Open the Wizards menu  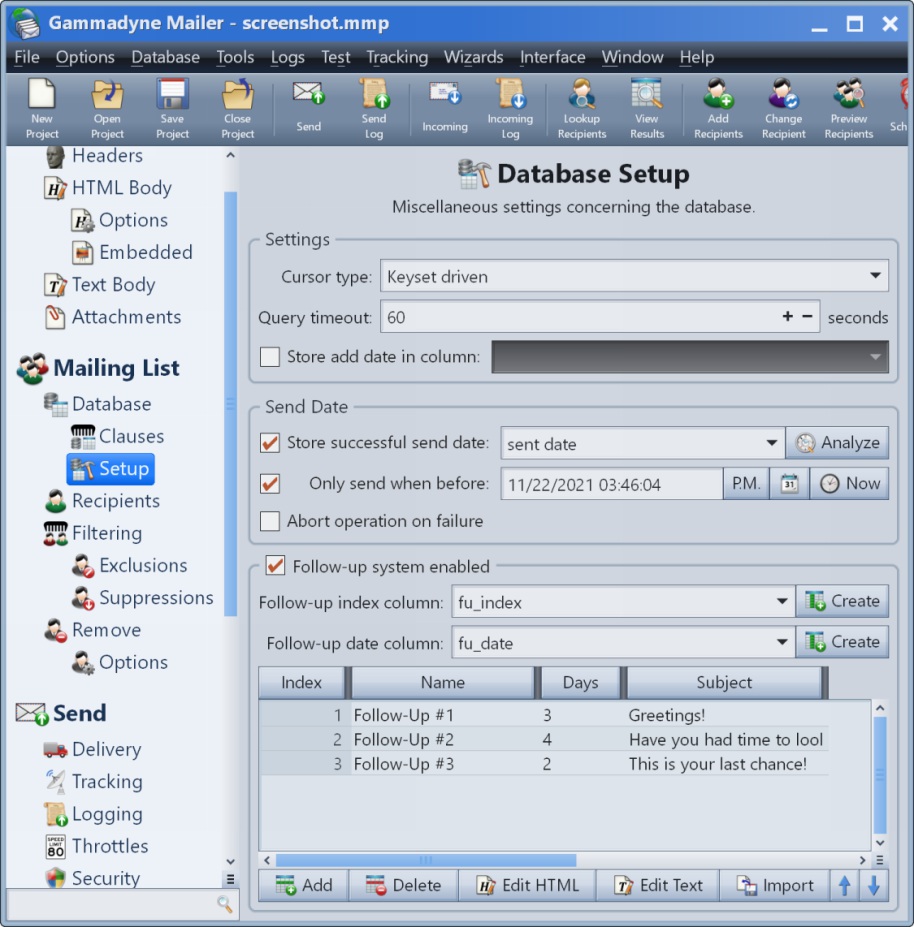473,57
